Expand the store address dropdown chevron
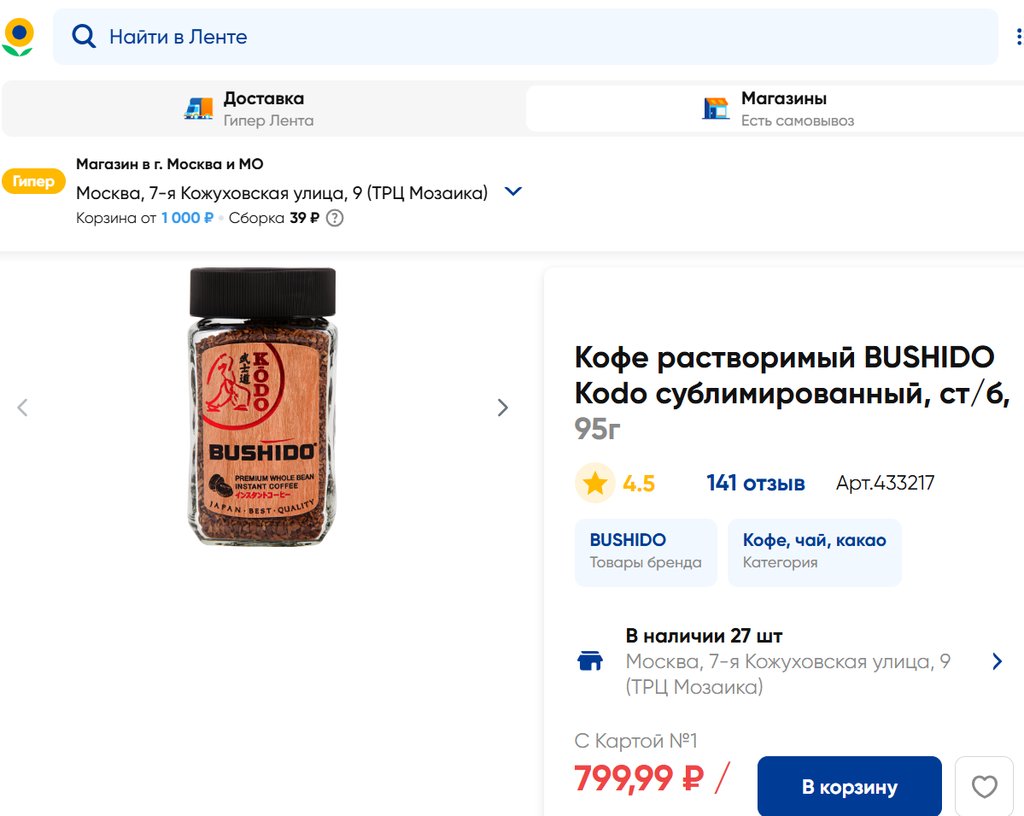Image resolution: width=1024 pixels, height=816 pixels. [513, 192]
